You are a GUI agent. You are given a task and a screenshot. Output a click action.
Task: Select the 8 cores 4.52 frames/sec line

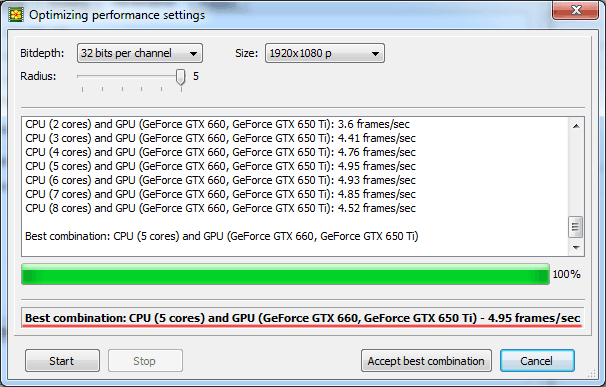(220, 208)
